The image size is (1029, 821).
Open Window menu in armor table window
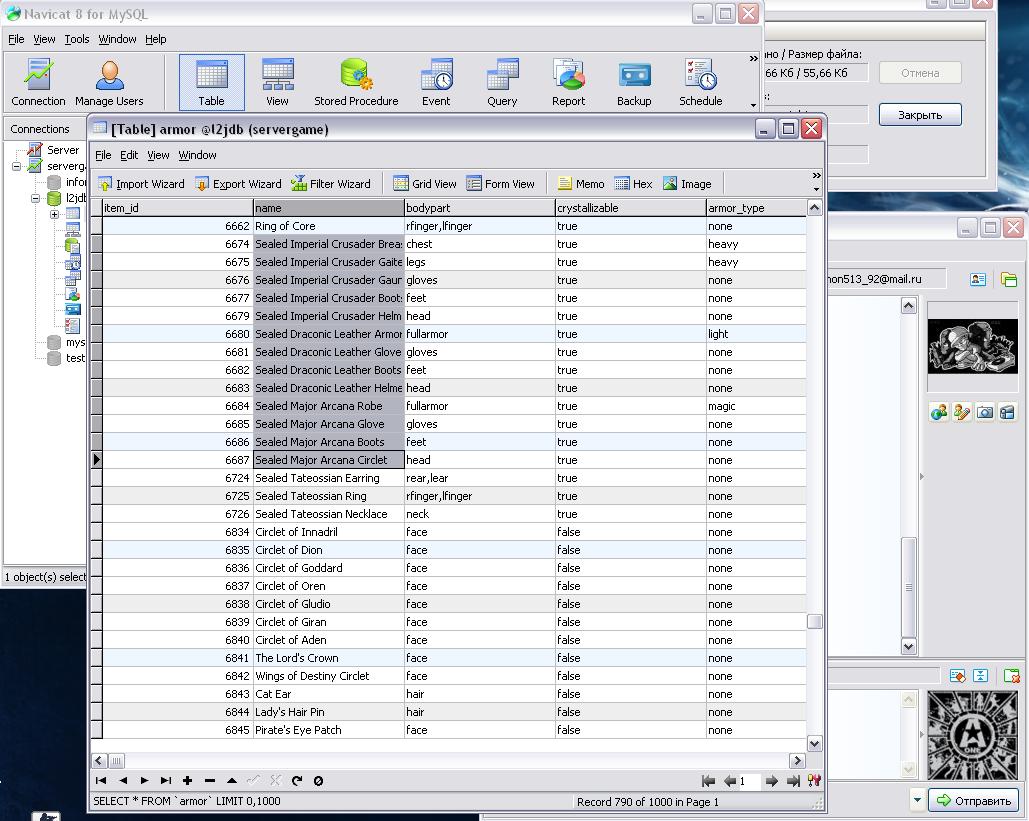pos(198,155)
